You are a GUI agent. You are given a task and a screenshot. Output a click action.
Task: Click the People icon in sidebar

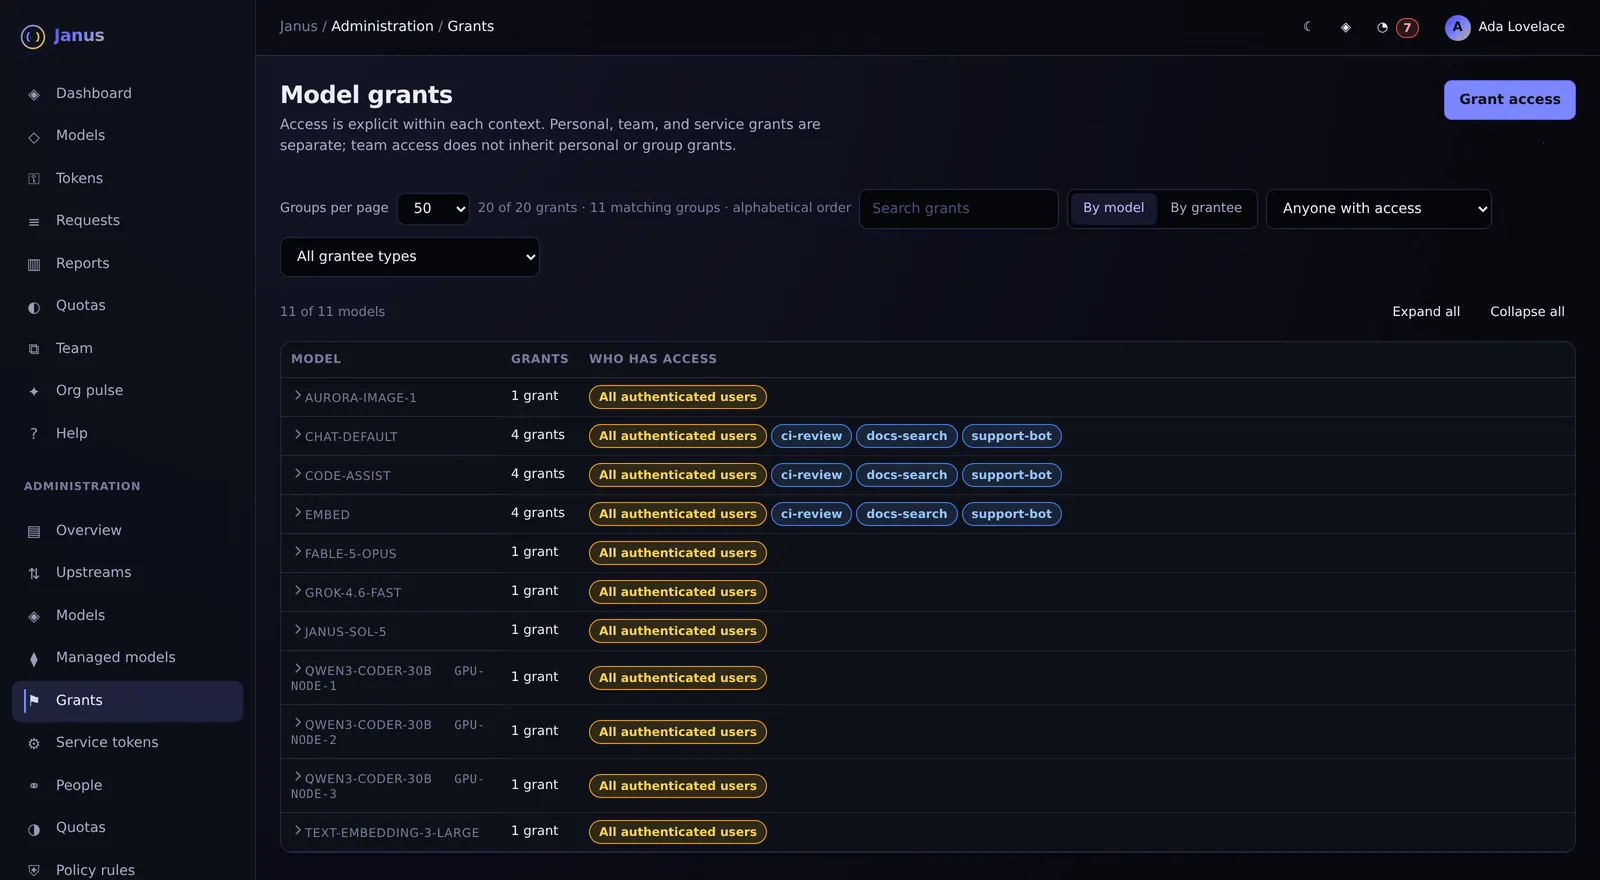tap(34, 786)
